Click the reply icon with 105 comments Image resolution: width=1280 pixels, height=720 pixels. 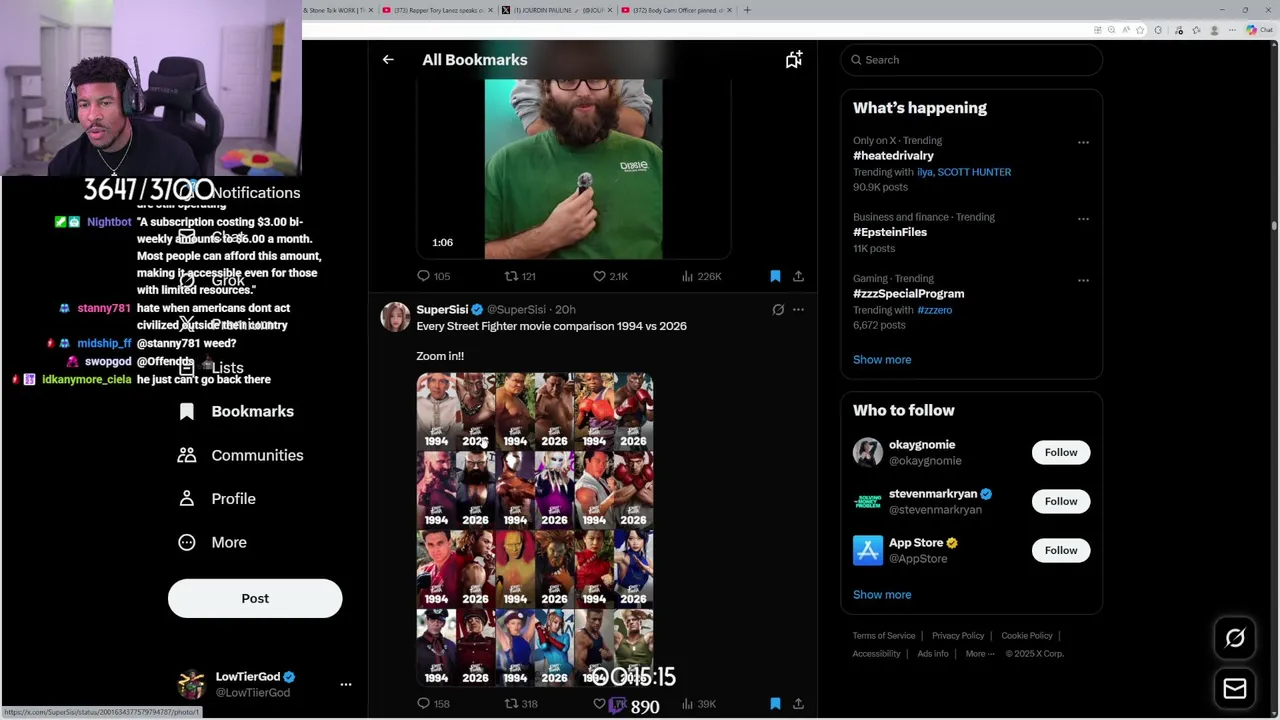pos(423,276)
